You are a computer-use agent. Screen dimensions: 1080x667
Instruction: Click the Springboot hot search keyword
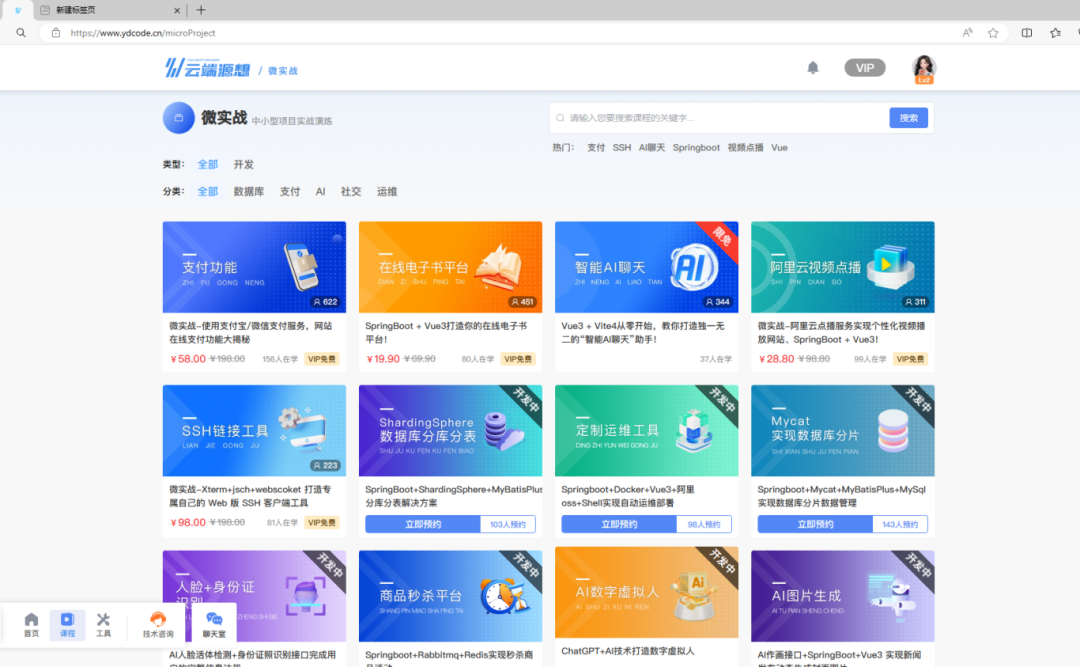696,147
